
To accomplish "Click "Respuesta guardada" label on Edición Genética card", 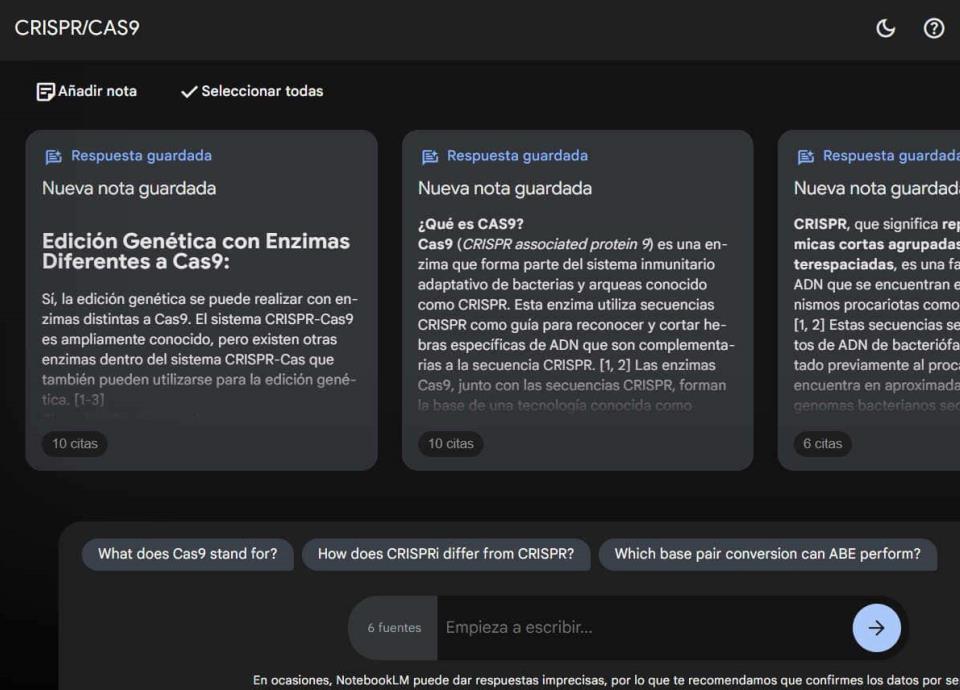I will 141,156.
